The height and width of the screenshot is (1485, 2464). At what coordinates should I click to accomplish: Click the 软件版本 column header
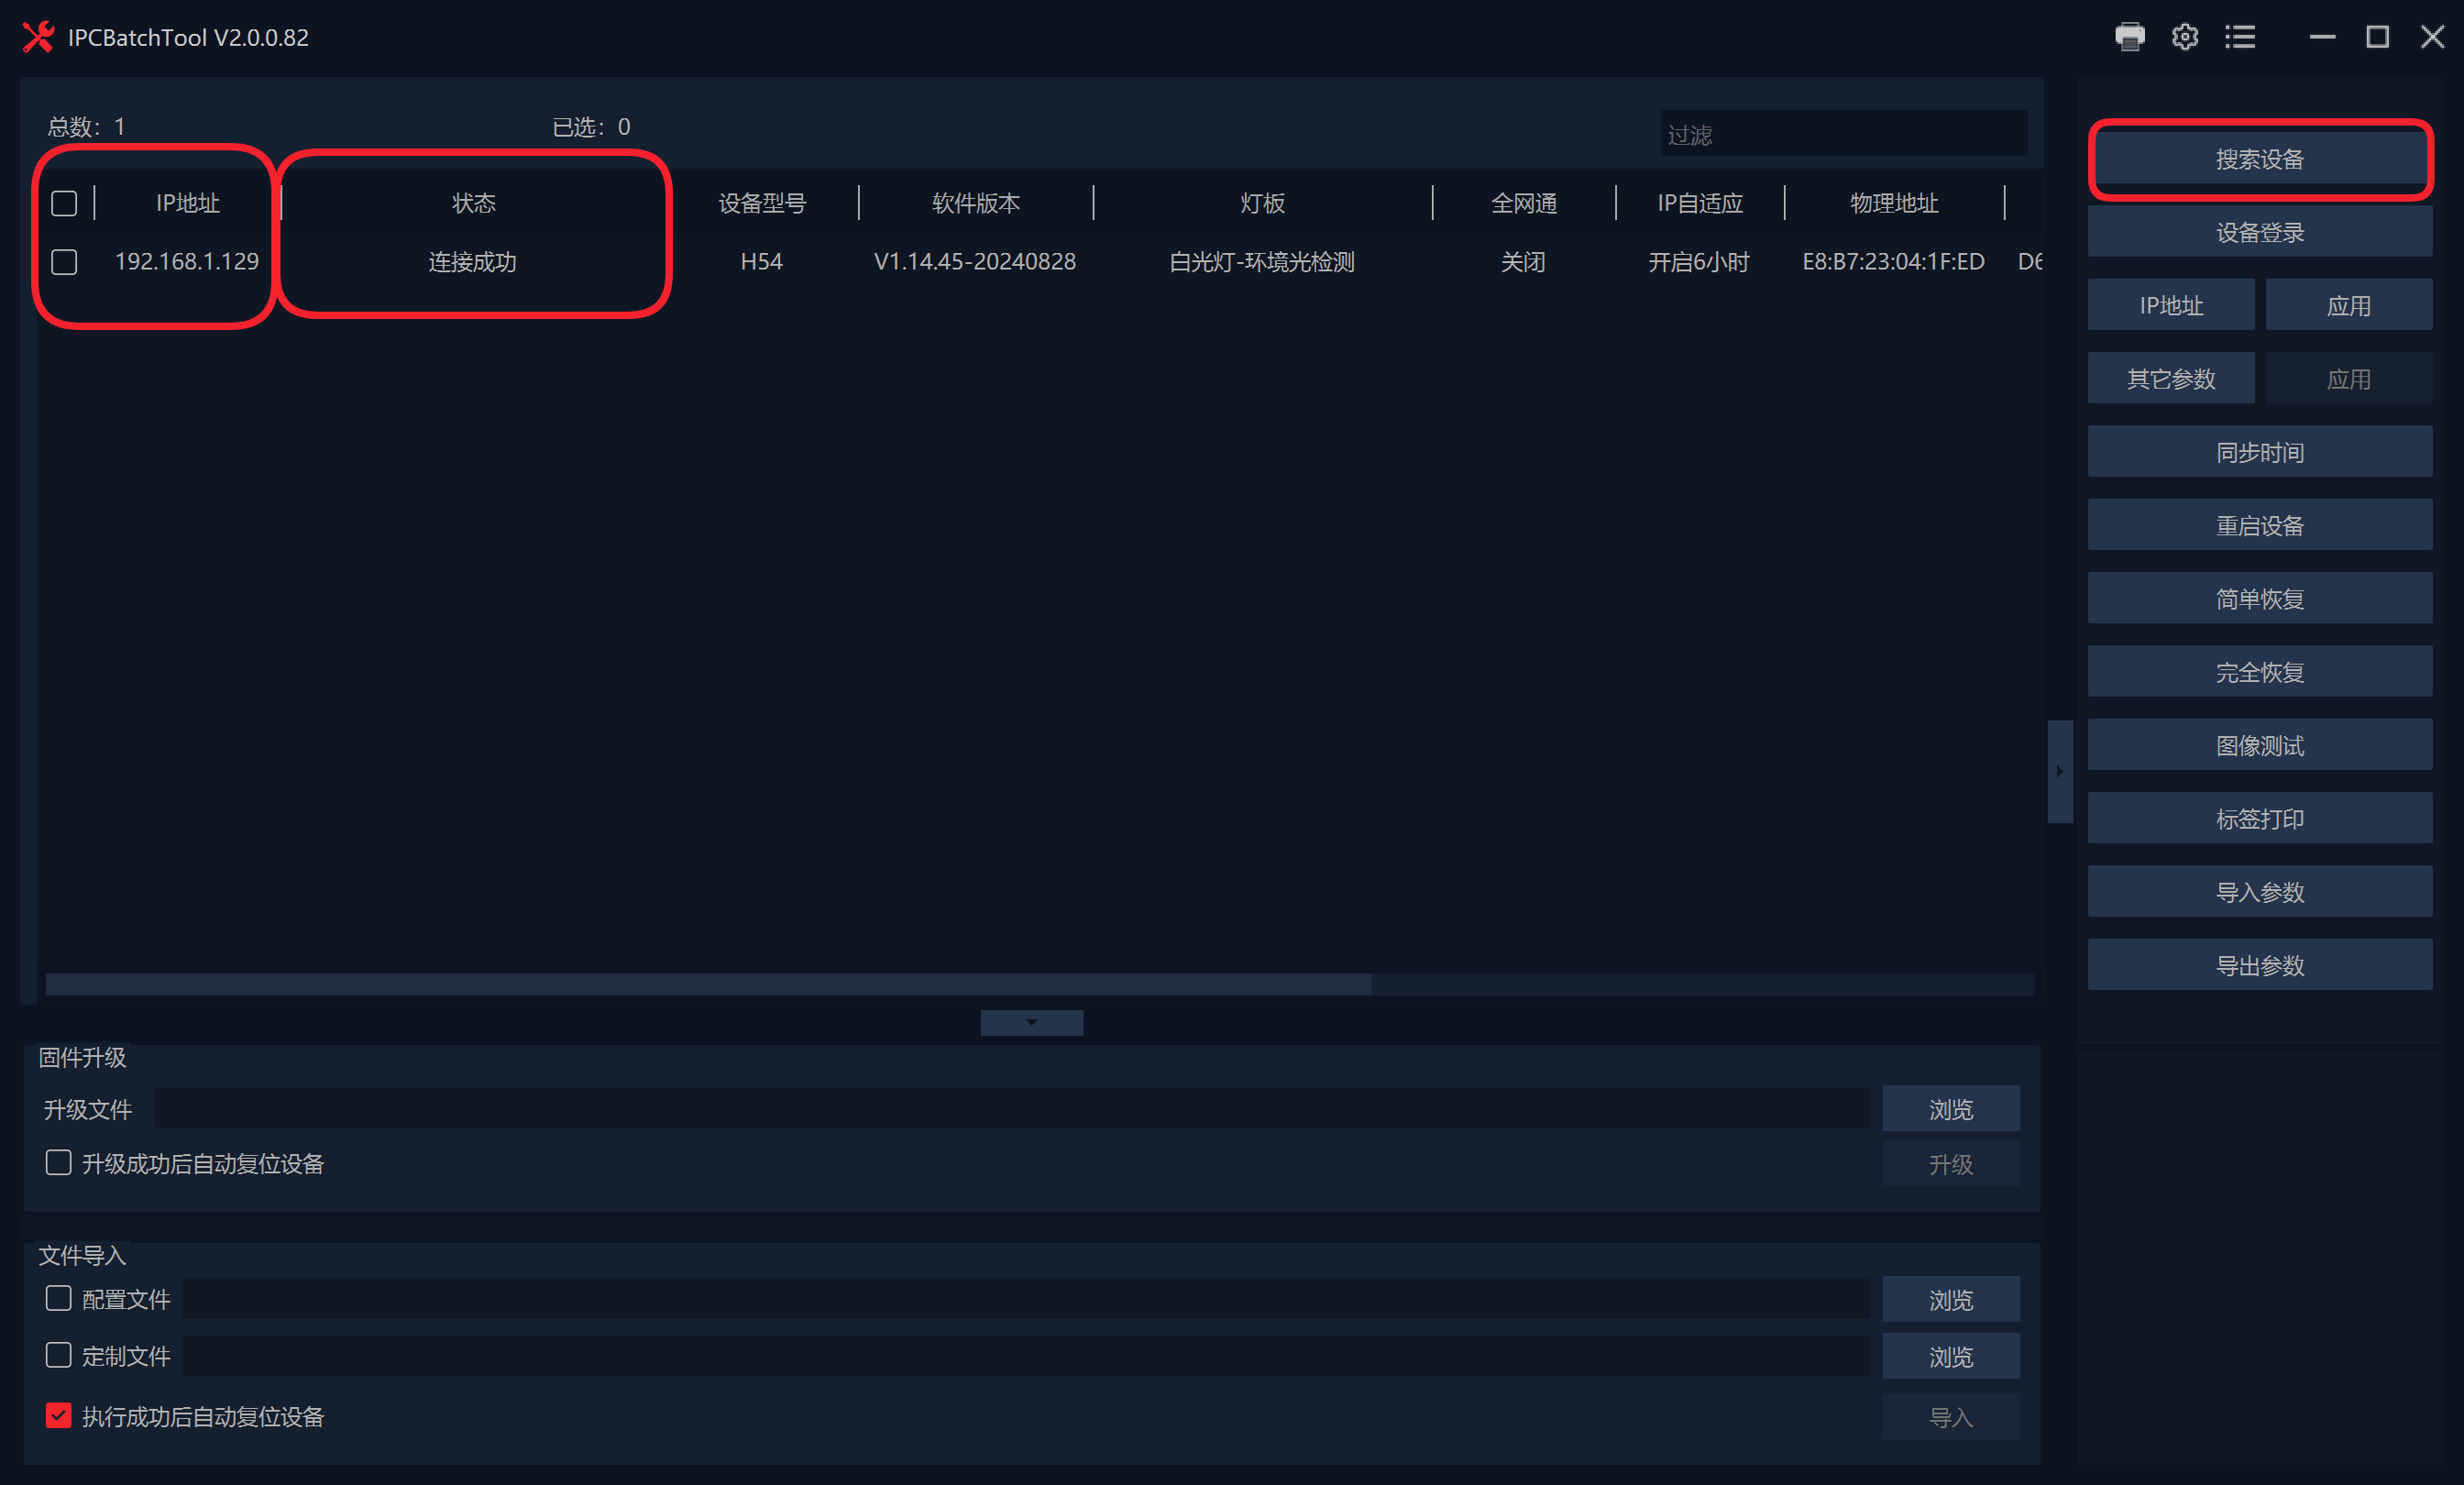[975, 204]
